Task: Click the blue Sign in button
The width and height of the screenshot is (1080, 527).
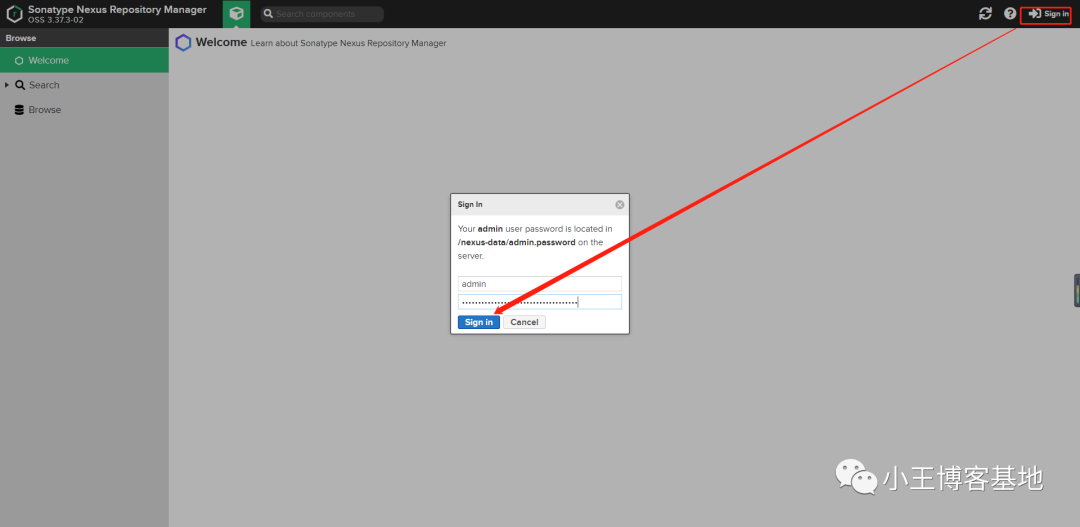Action: (x=479, y=322)
